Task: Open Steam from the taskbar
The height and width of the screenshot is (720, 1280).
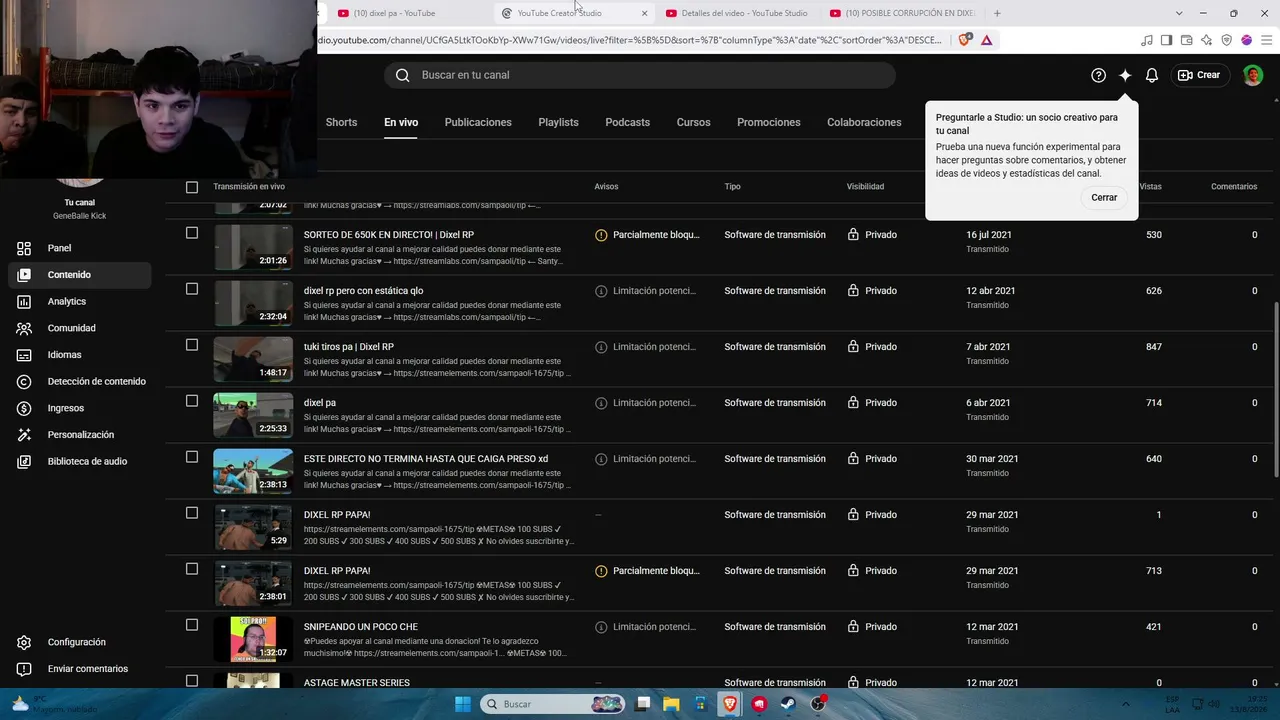Action: tap(789, 704)
